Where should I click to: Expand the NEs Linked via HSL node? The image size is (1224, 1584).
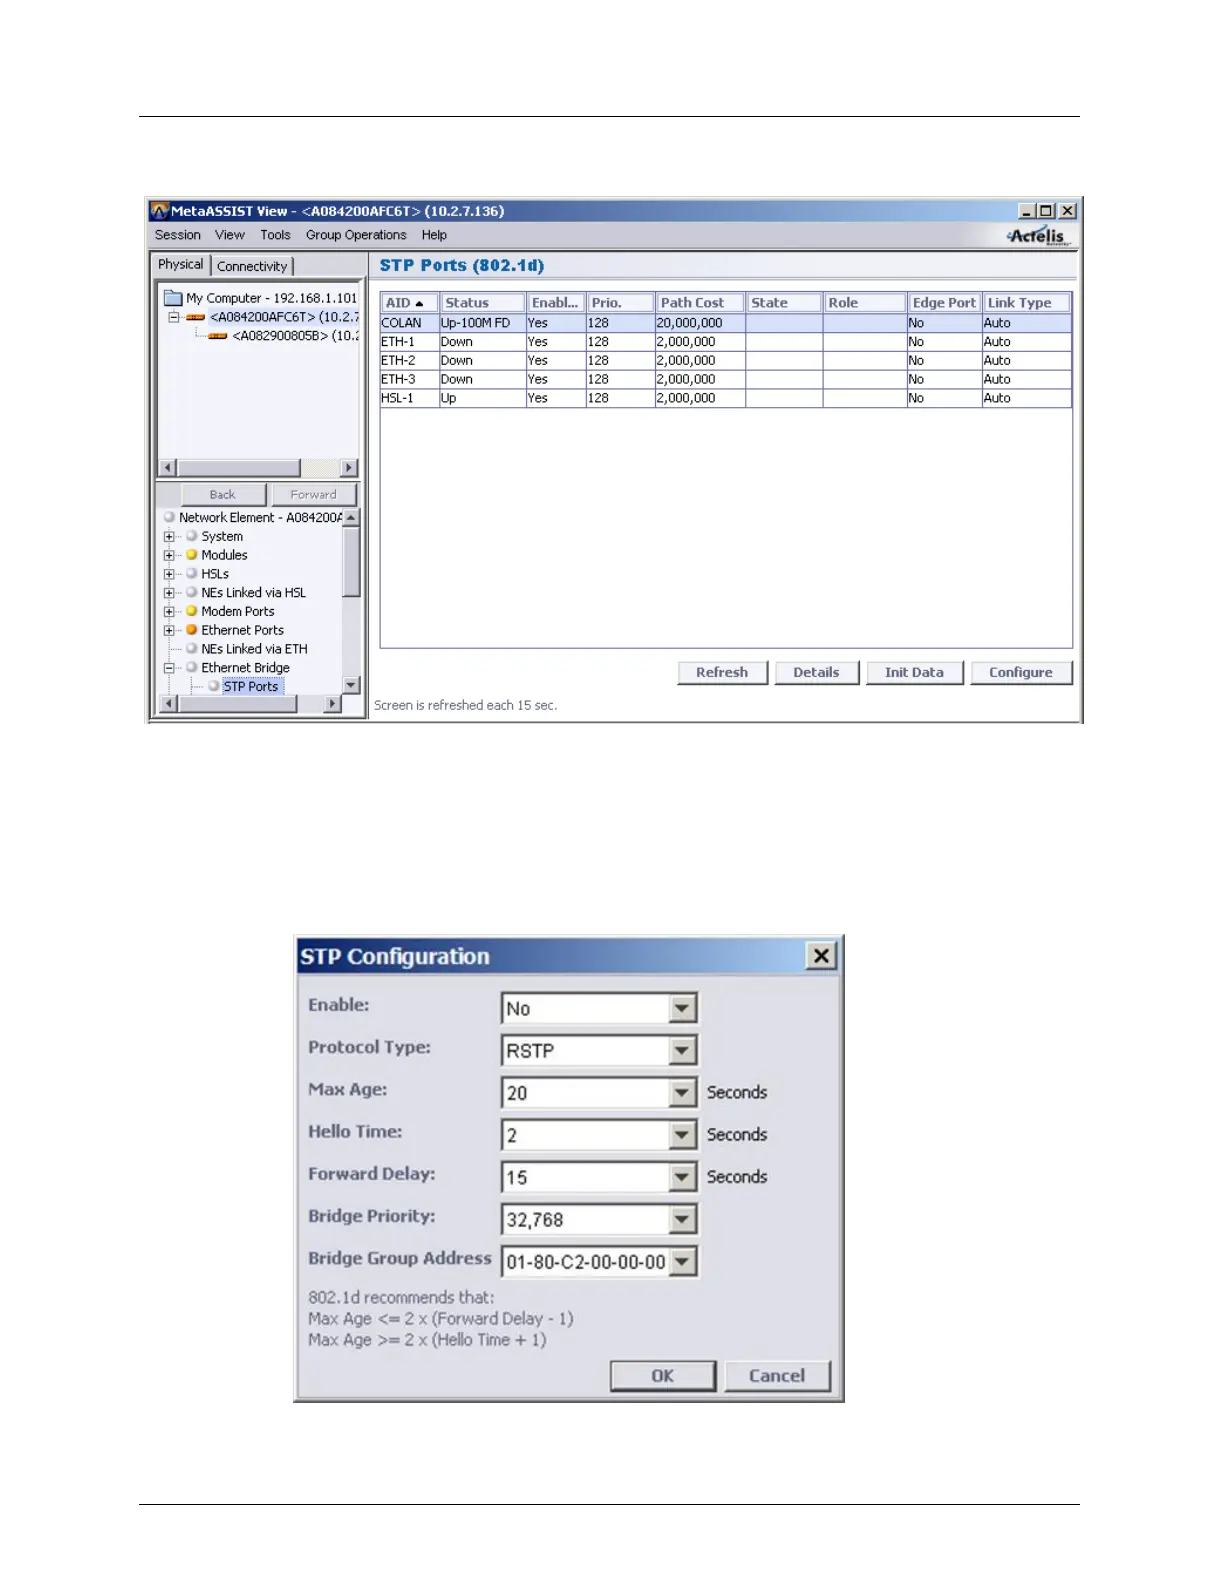pos(170,593)
